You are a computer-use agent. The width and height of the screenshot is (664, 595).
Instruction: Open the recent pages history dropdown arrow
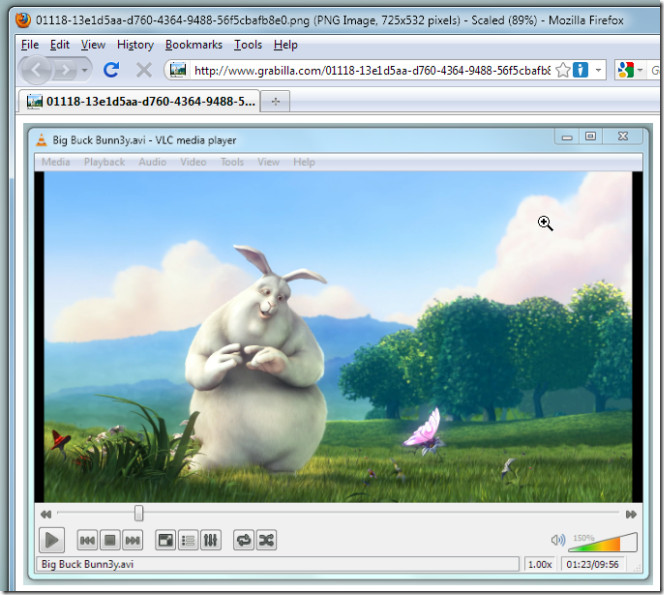coord(84,70)
